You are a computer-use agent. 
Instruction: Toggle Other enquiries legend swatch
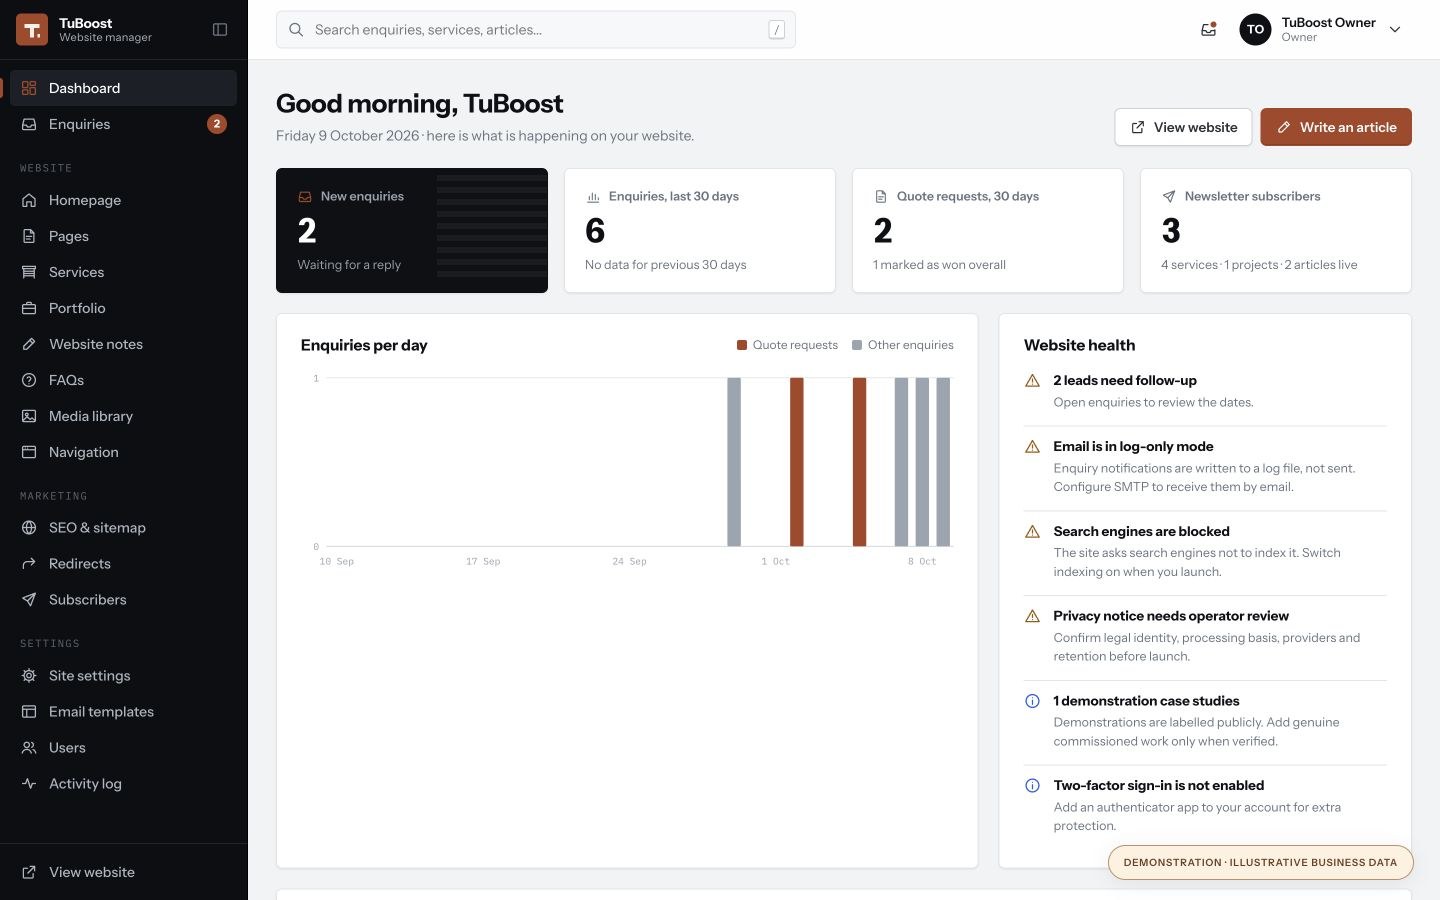857,345
